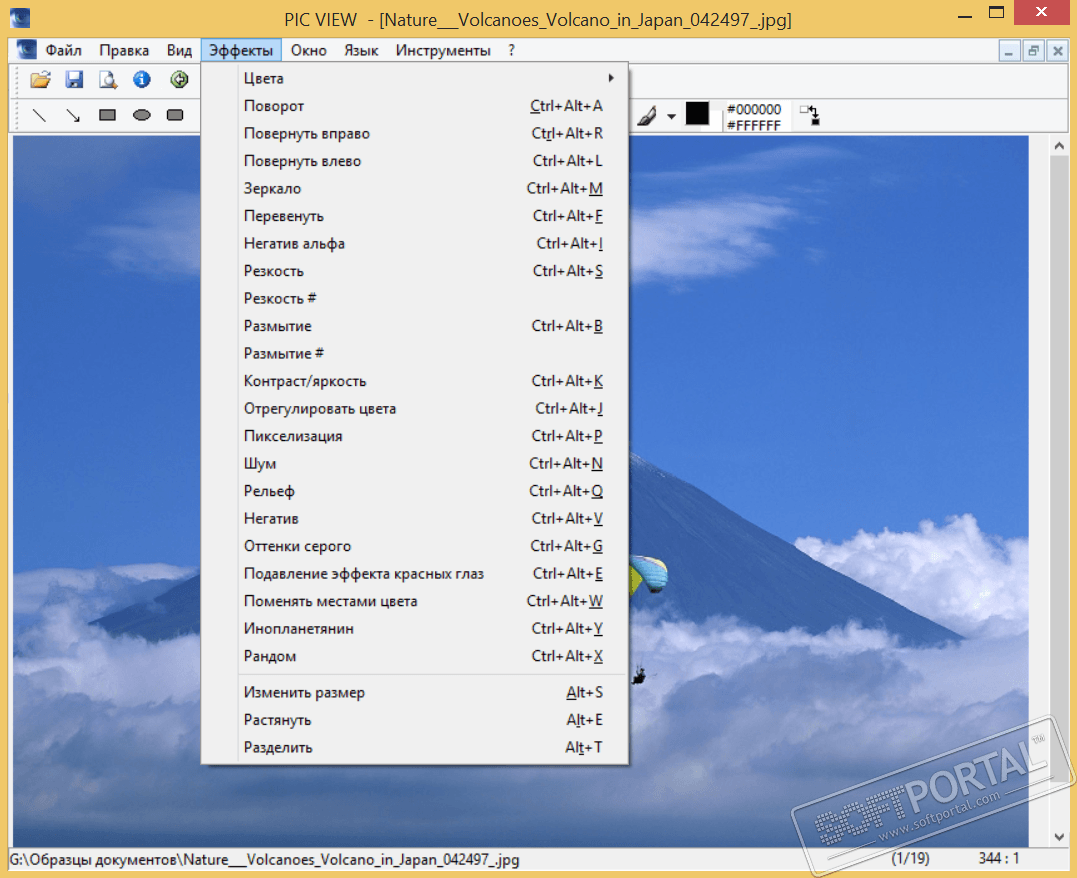Click the (1/19) image counter
Screen dimensions: 1077x878
(910, 858)
